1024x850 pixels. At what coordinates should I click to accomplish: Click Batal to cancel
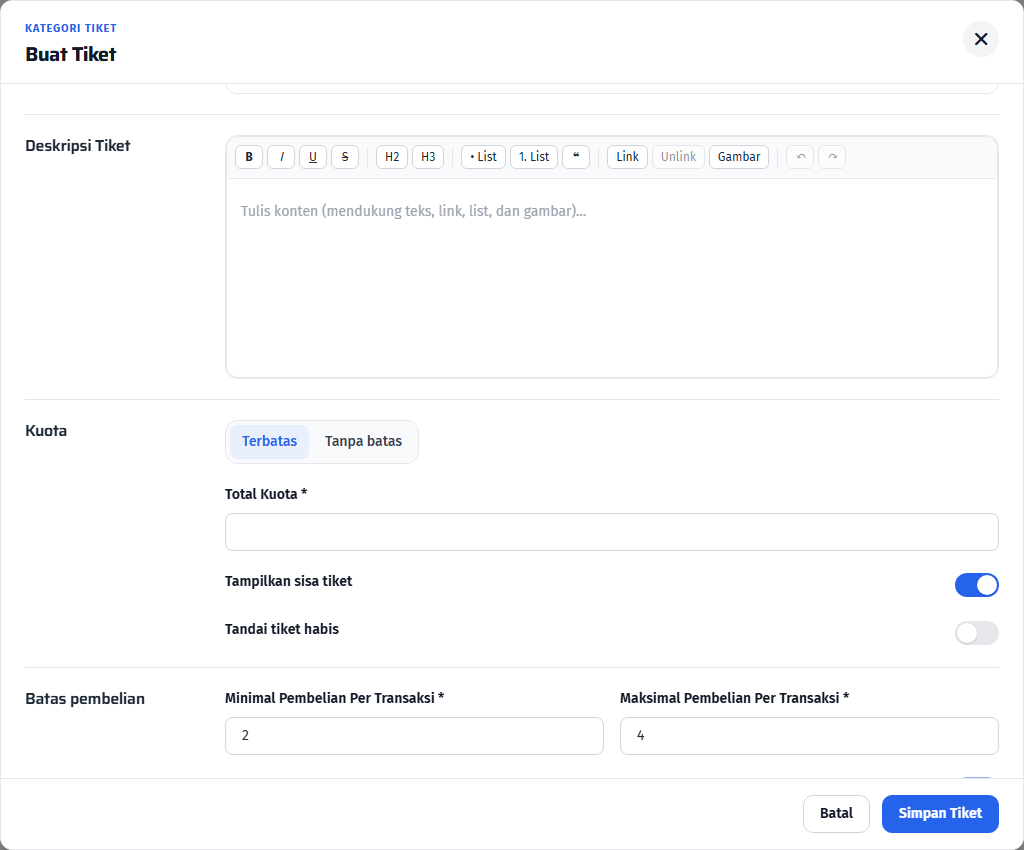(x=836, y=813)
